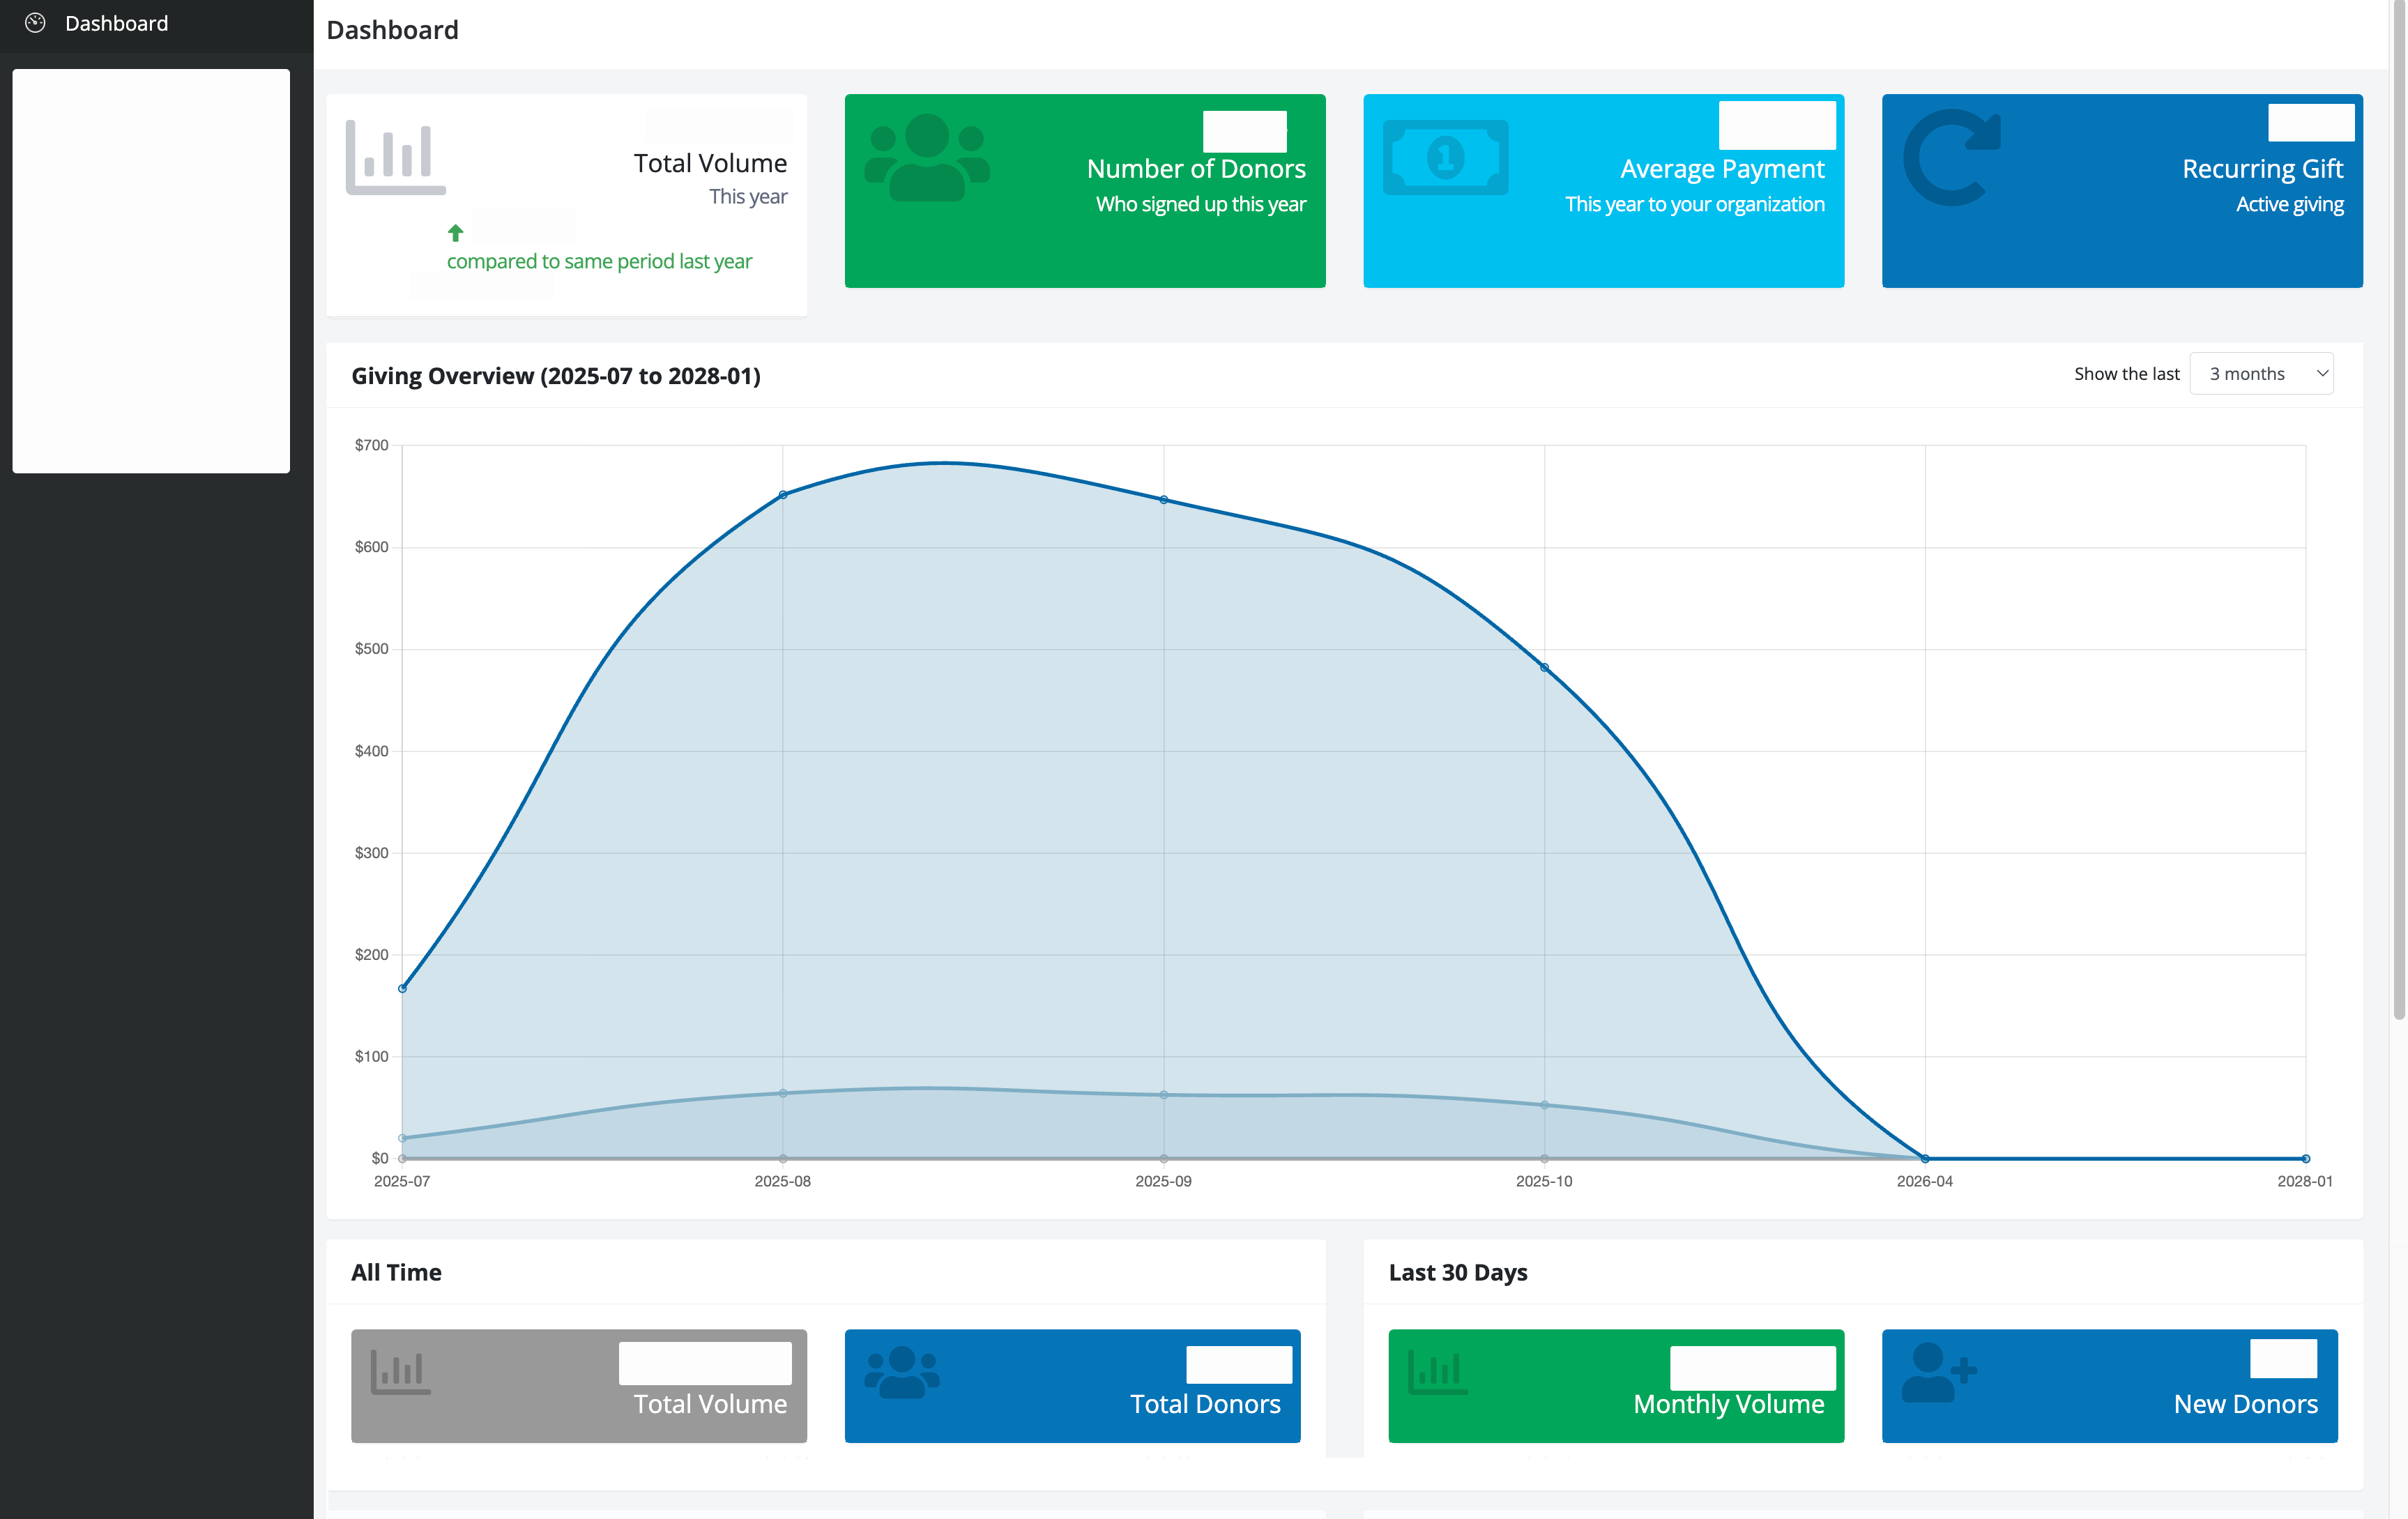
Task: Click the money bill icon on Average Payment
Action: coord(1445,157)
